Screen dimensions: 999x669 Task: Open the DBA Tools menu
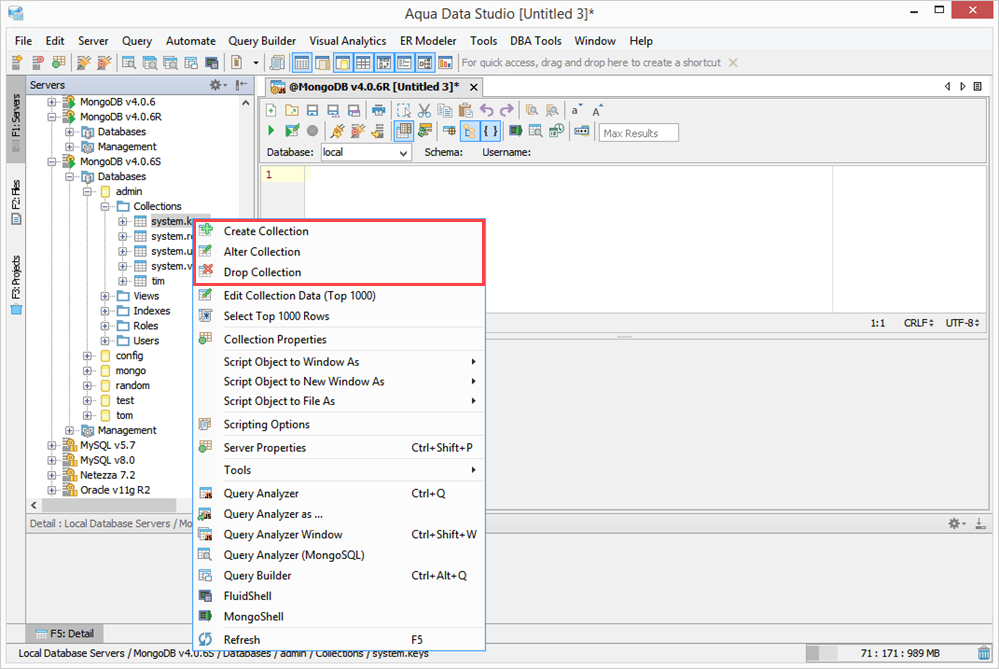pyautogui.click(x=536, y=41)
